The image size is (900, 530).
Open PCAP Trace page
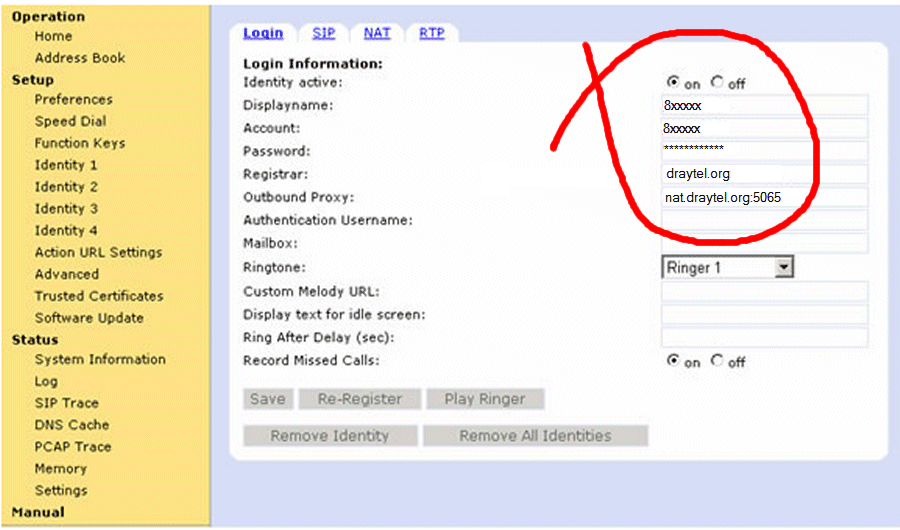[73, 447]
